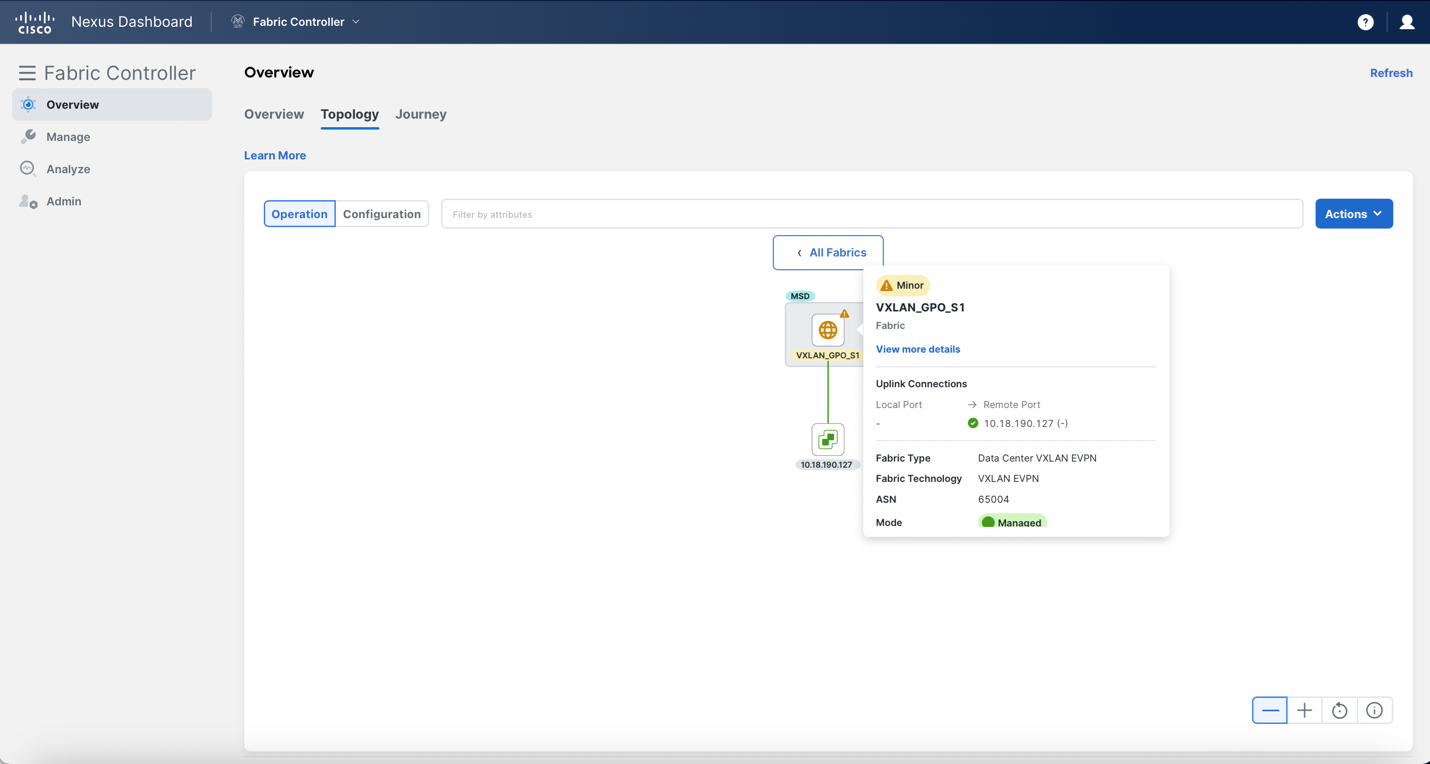Image resolution: width=1430 pixels, height=764 pixels.
Task: Toggle the hamburger navigation menu
Action: pyautogui.click(x=27, y=73)
